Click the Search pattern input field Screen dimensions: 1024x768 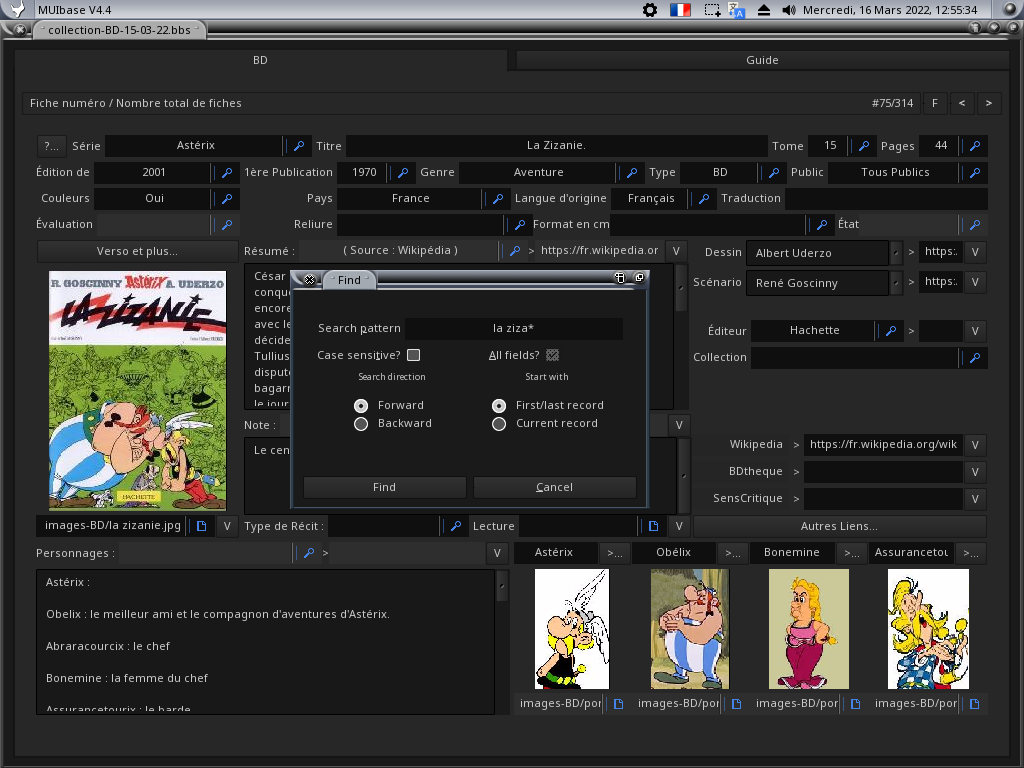pos(513,328)
